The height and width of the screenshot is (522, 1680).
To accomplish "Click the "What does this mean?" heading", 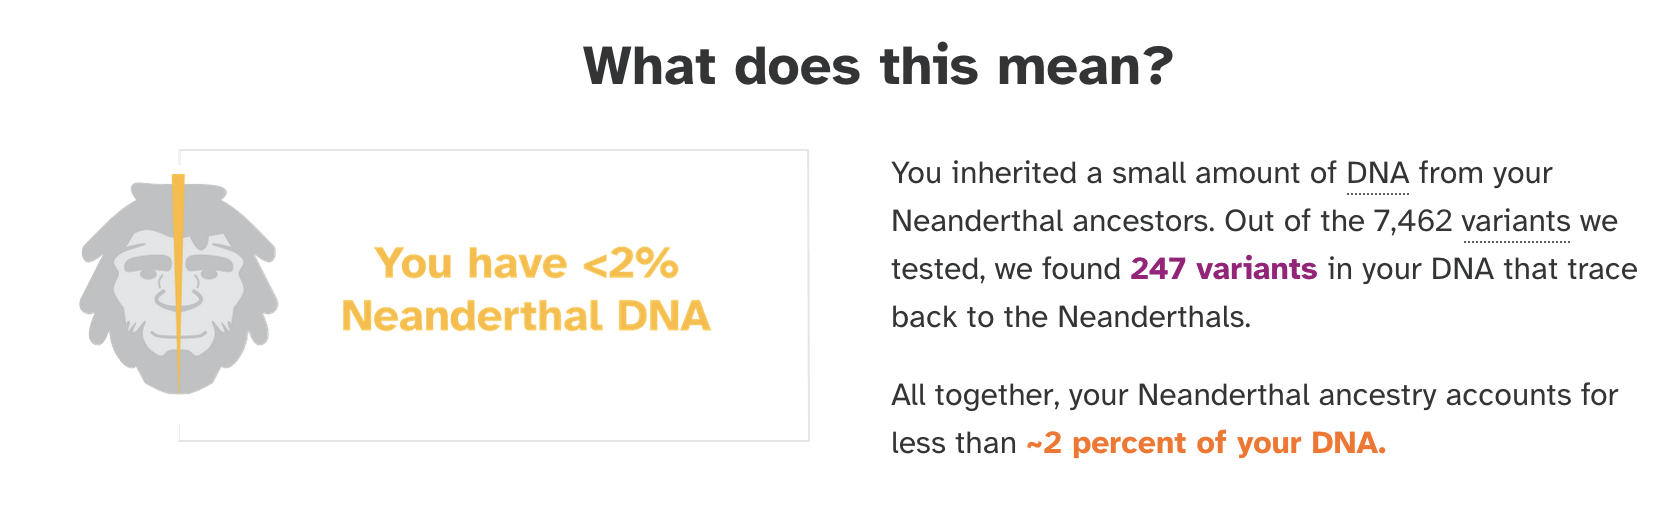I will (x=877, y=66).
